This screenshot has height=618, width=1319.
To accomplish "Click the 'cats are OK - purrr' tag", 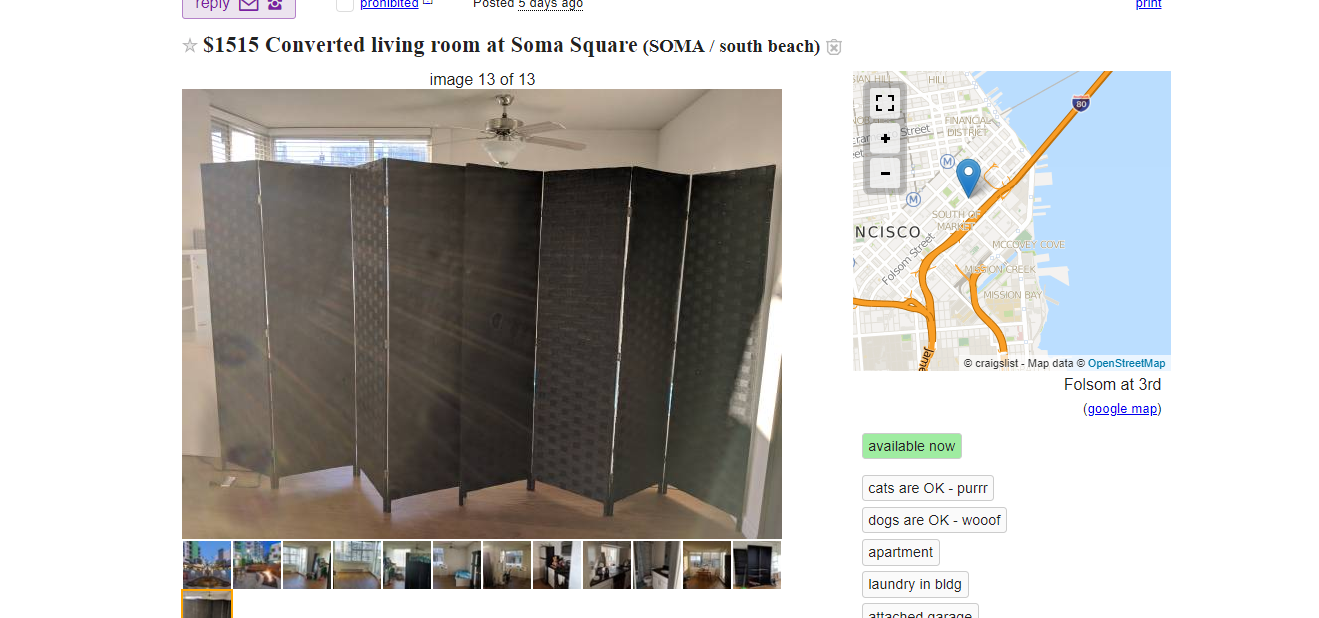I will [x=928, y=488].
